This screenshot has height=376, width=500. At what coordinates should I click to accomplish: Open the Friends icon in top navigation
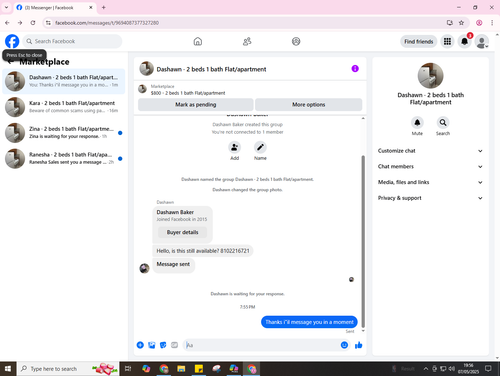click(x=247, y=41)
